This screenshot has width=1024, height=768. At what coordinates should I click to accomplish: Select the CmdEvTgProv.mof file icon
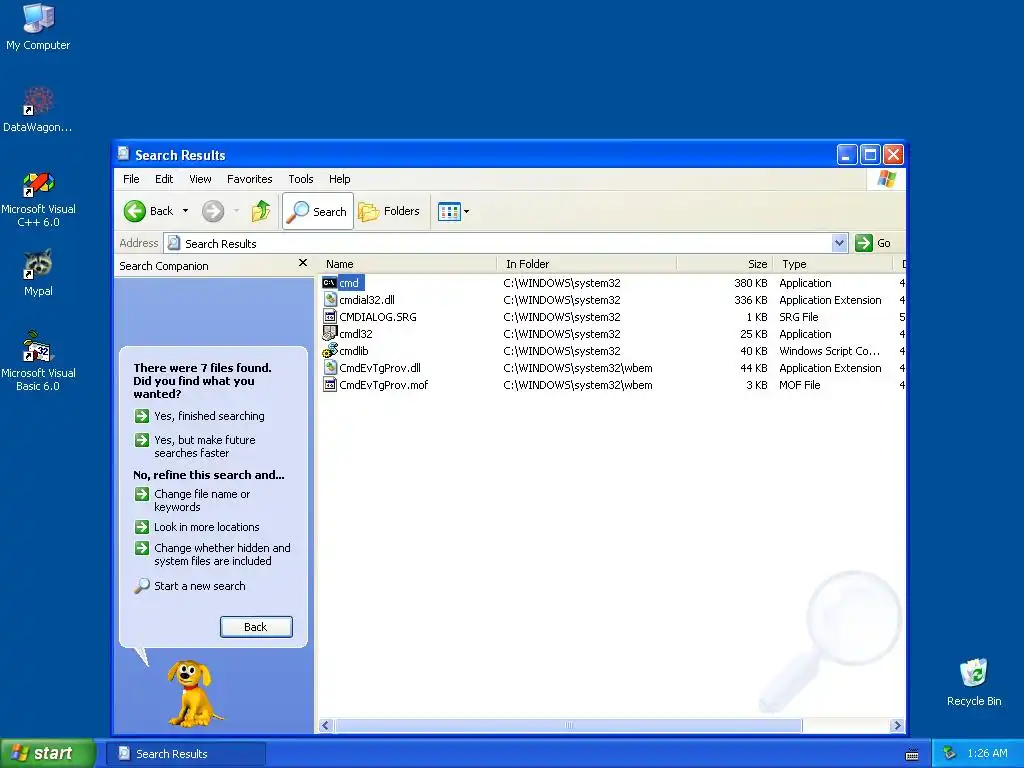330,385
